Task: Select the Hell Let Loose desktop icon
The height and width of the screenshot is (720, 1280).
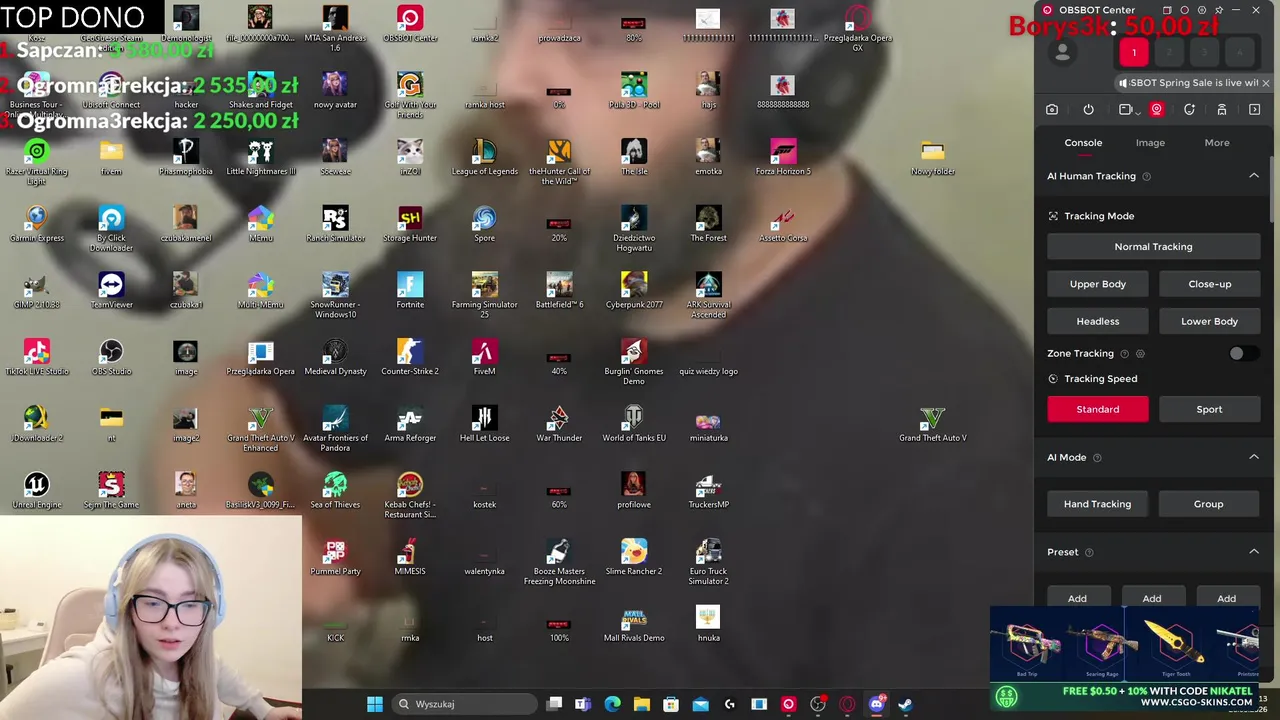Action: pos(484,425)
